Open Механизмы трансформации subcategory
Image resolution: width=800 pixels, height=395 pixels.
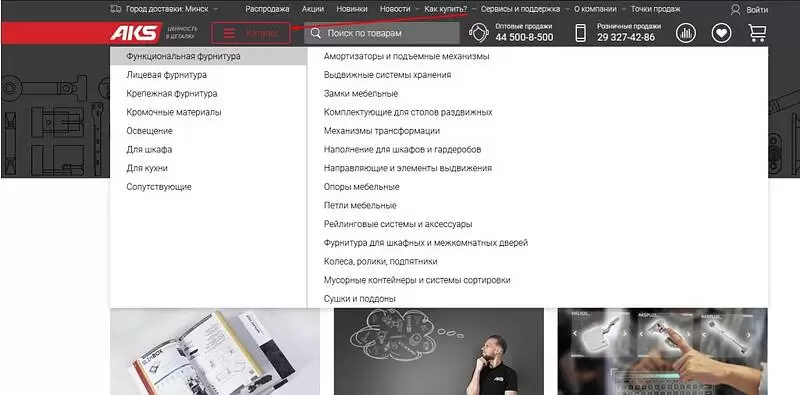[x=382, y=131]
